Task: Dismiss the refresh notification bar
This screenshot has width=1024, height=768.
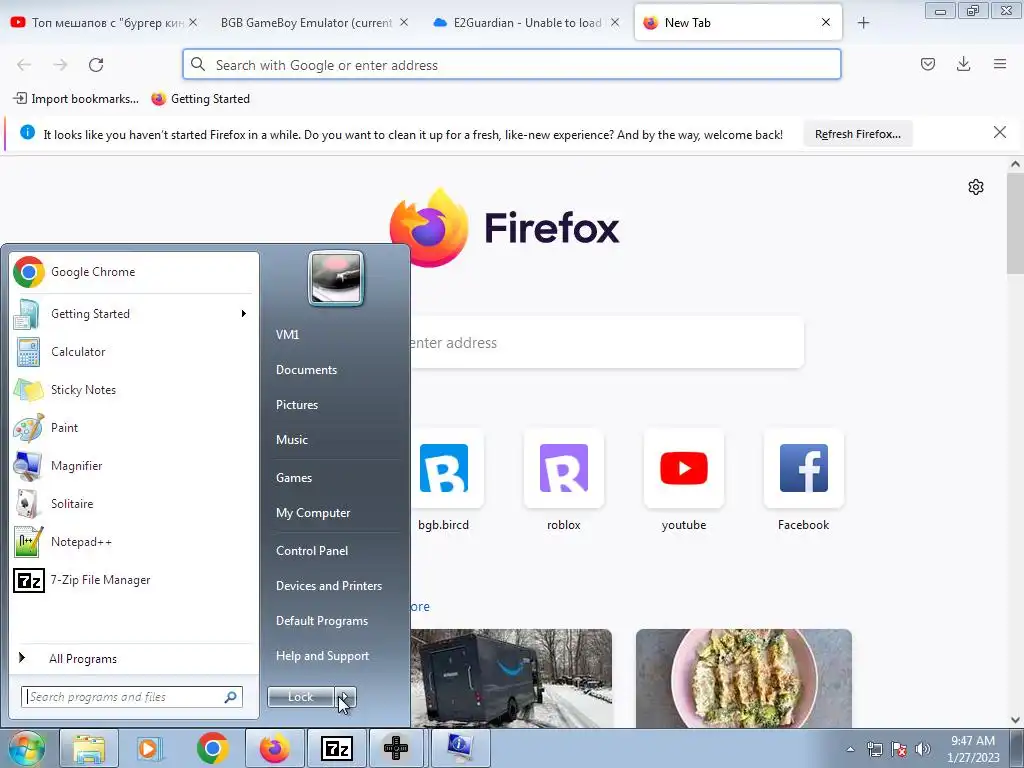Action: click(x=1000, y=133)
